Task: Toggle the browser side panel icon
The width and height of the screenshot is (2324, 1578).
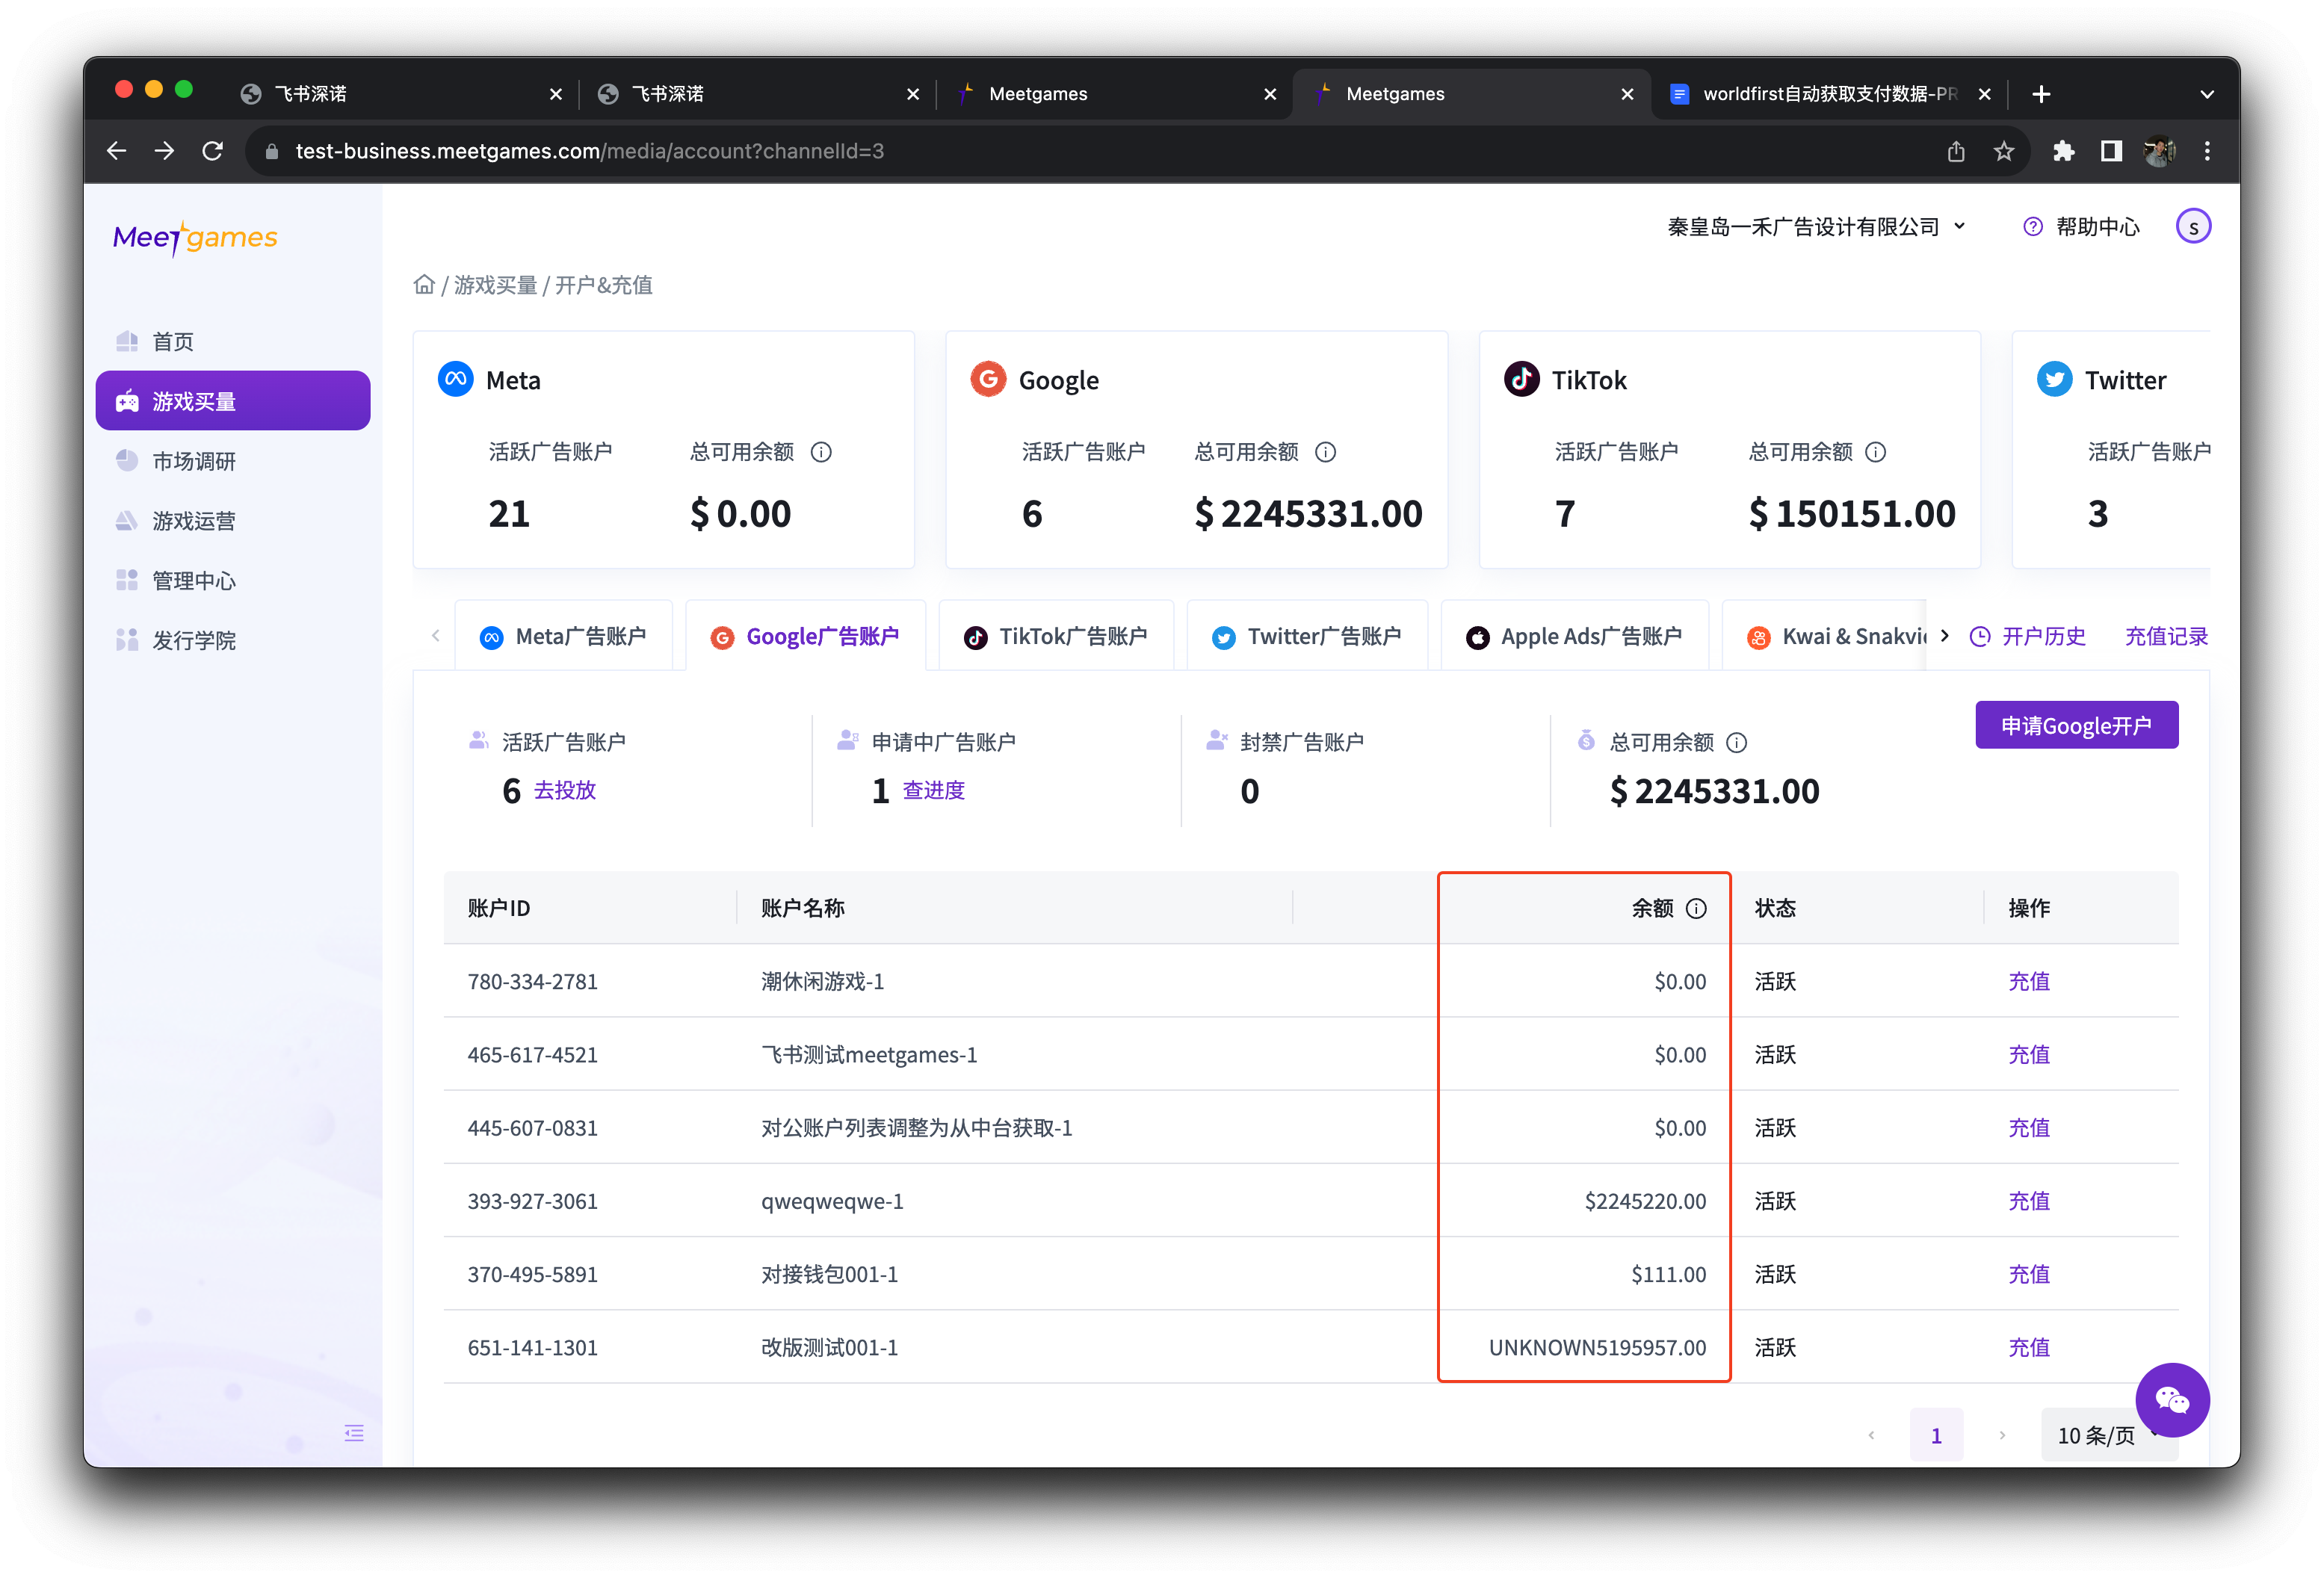Action: 2111,151
